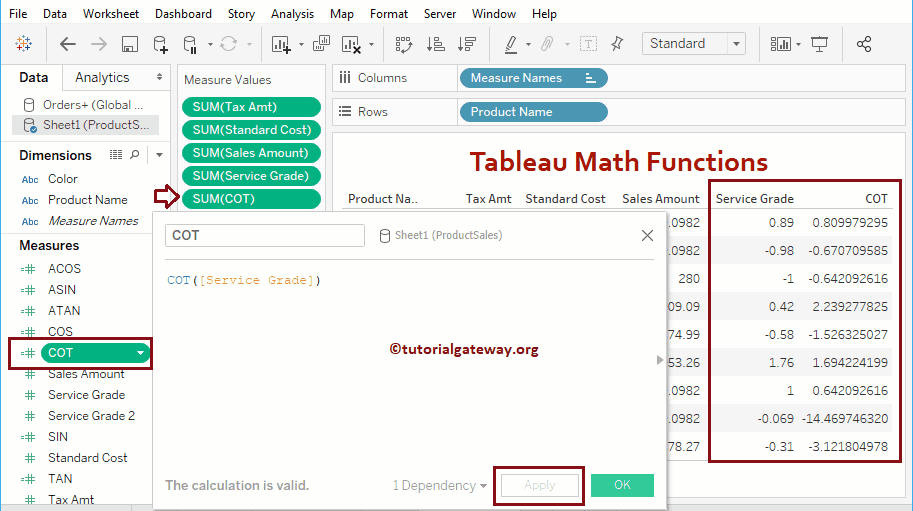Screen dimensions: 913x511
Task: Open the Map menu
Action: coord(342,13)
